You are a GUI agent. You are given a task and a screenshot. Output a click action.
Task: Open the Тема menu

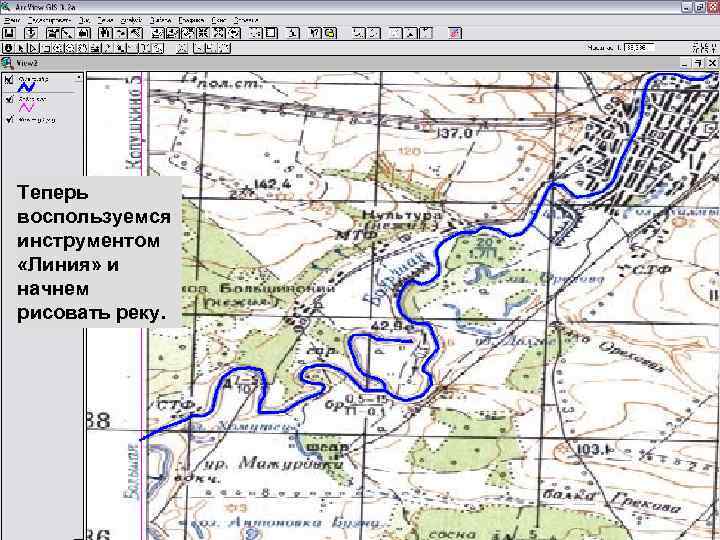(105, 20)
